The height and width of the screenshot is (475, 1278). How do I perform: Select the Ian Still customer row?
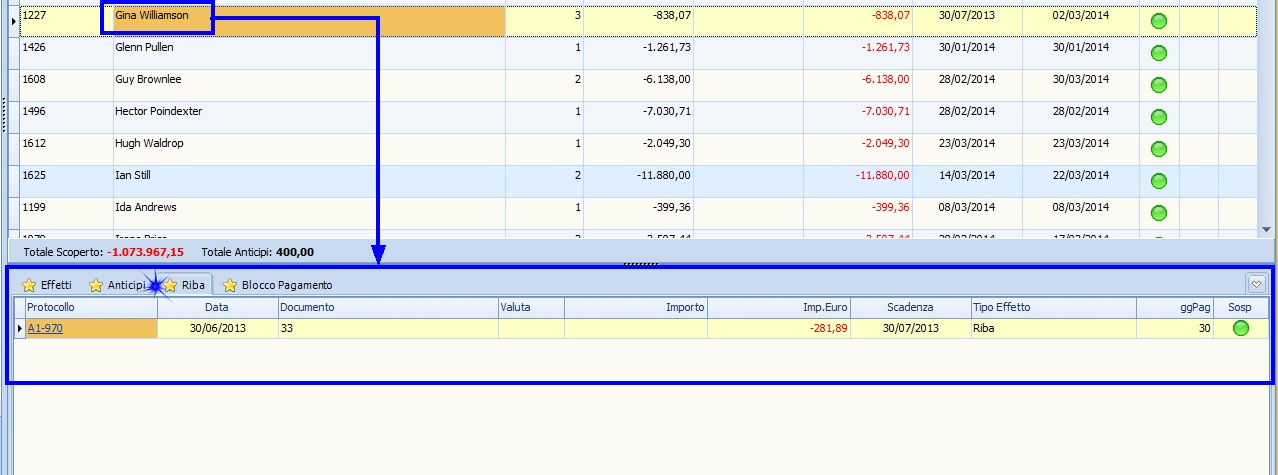click(x=300, y=176)
